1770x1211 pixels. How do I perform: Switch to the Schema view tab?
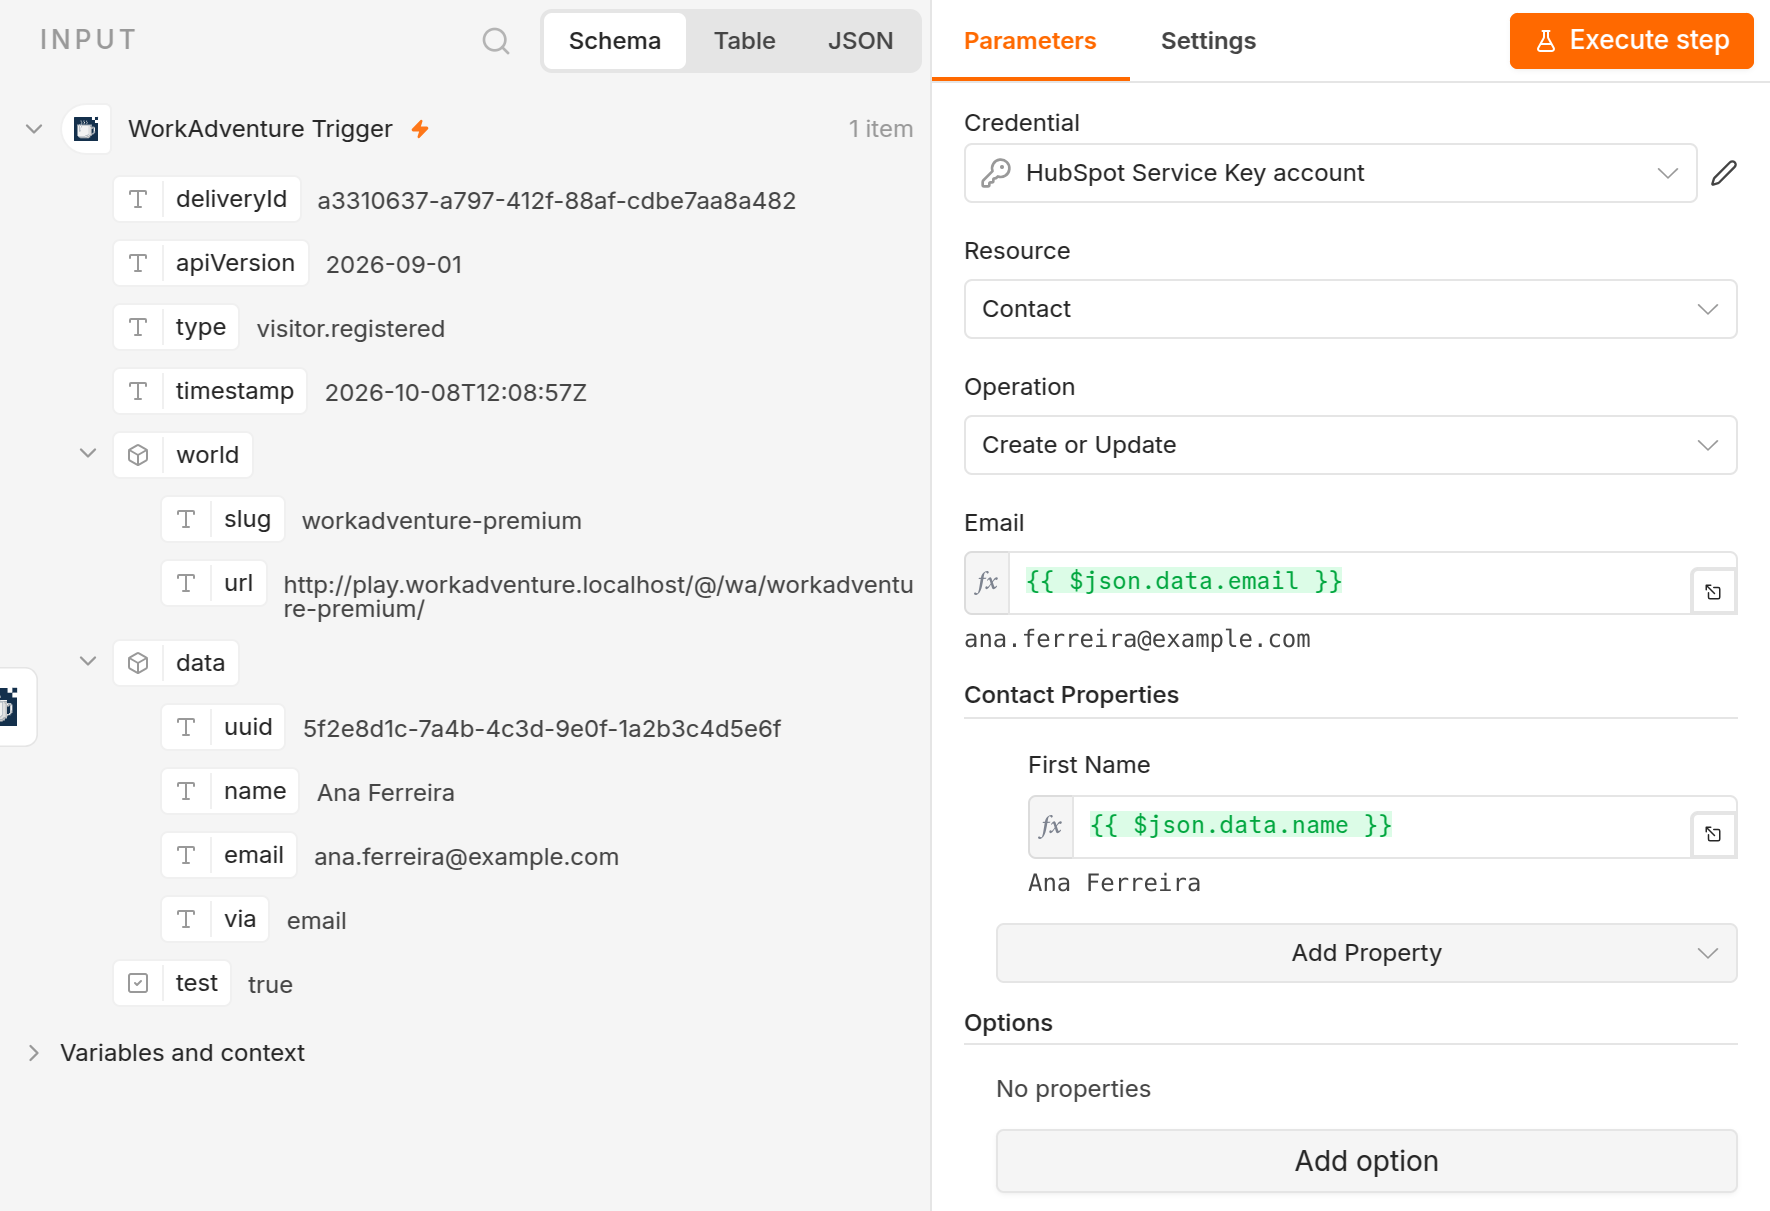615,41
